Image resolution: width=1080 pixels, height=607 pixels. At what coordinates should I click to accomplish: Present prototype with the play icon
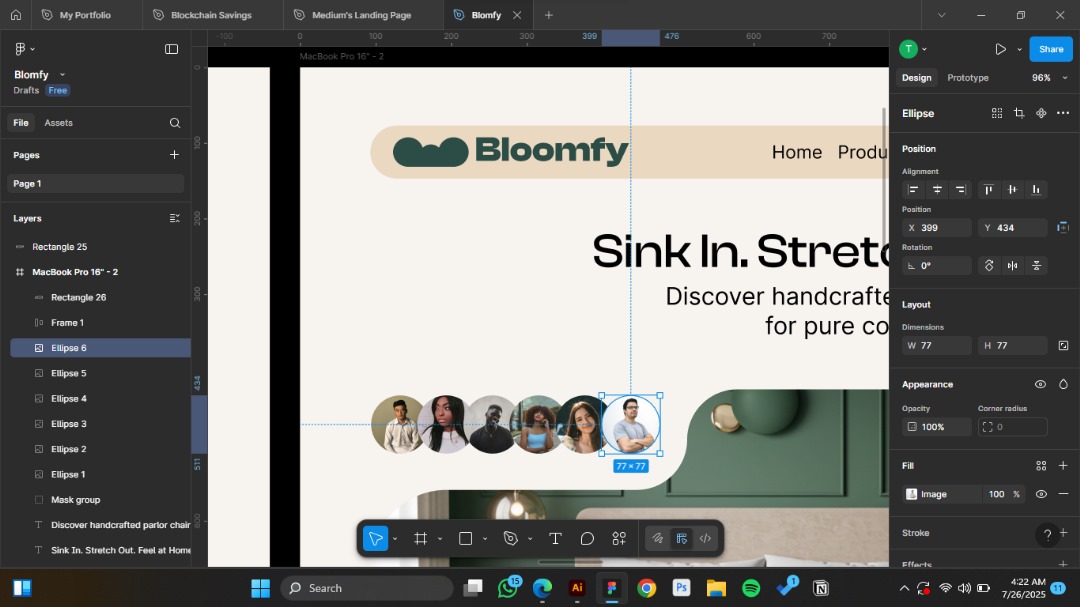(x=1000, y=49)
